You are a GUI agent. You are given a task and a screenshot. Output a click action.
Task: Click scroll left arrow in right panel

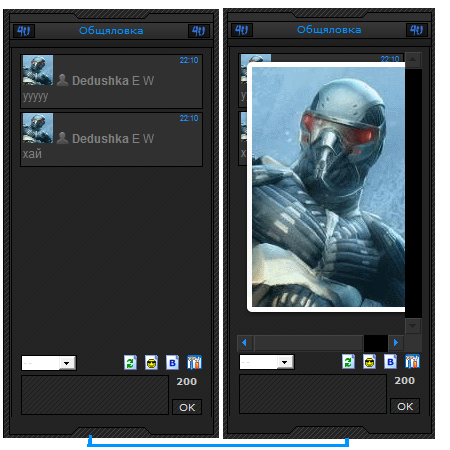(x=244, y=343)
